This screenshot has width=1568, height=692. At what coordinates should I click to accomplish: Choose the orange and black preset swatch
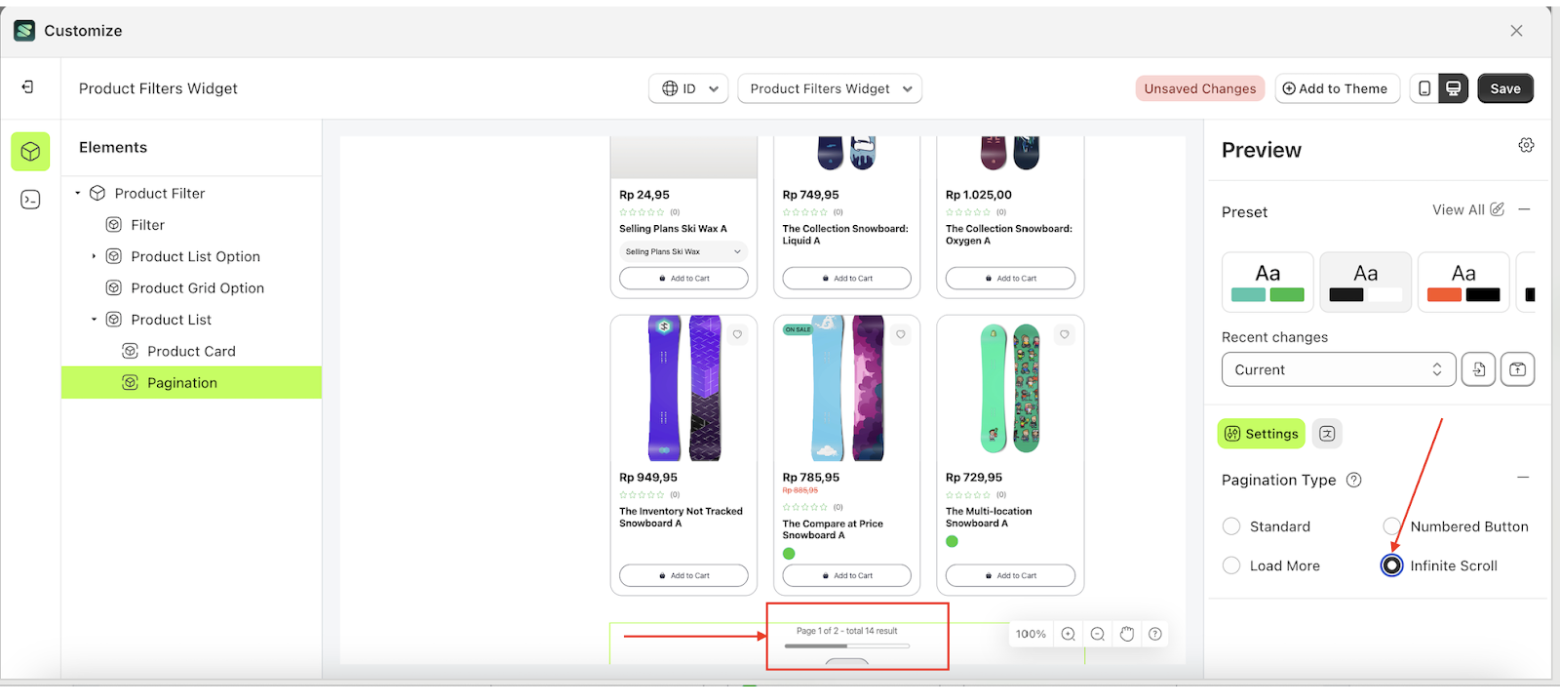(1463, 282)
